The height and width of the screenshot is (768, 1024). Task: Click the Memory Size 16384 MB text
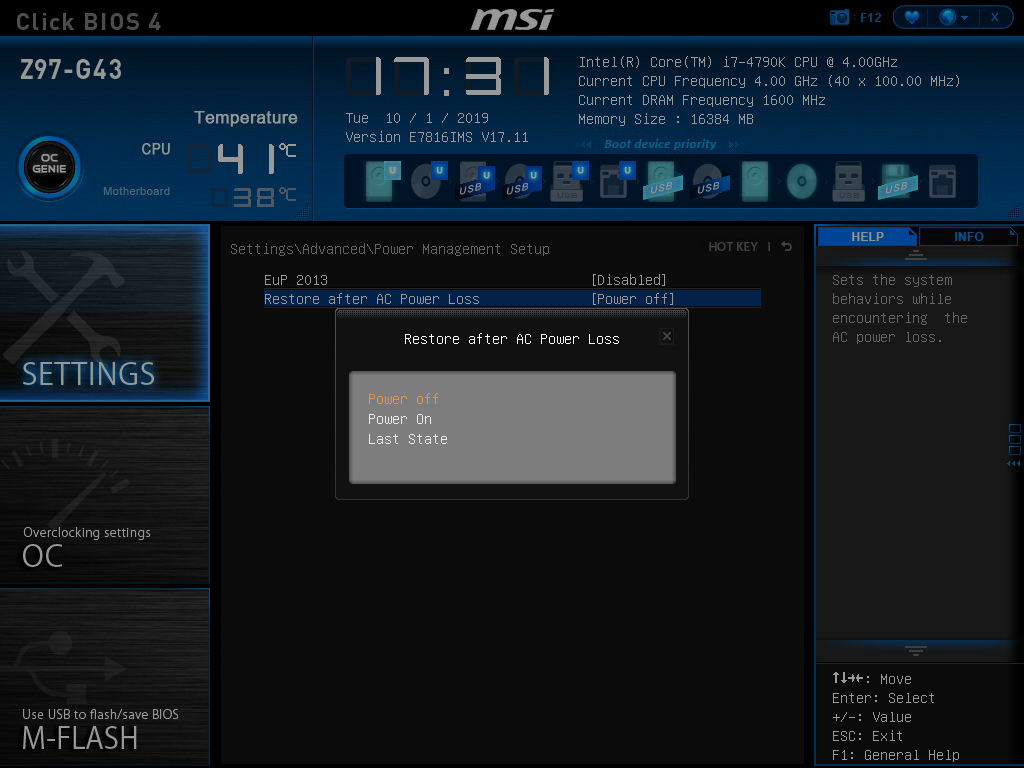[x=665, y=120]
